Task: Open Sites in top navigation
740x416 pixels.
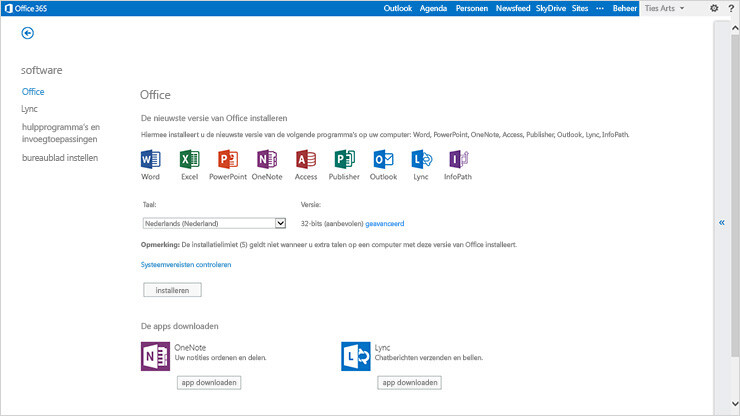Action: (580, 8)
